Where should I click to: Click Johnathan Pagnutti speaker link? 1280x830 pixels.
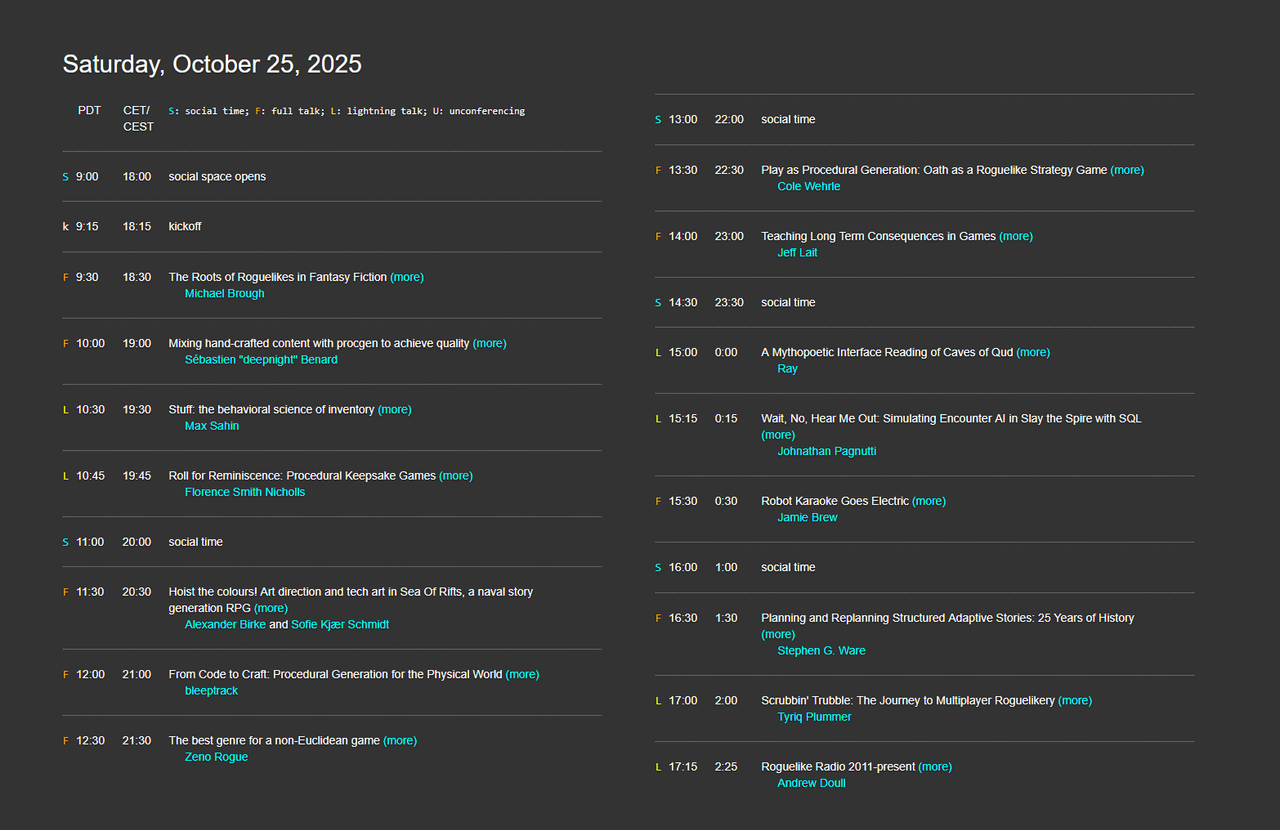tap(827, 451)
